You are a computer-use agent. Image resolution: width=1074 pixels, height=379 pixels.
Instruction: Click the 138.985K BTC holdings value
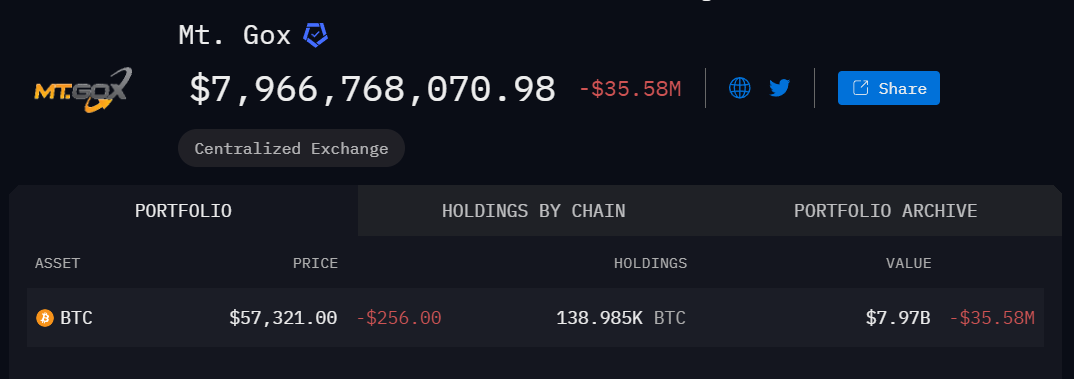point(621,318)
